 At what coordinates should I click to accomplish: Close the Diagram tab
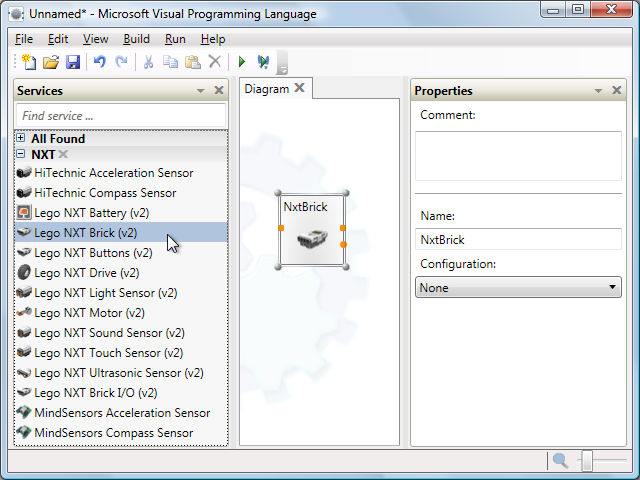click(x=300, y=88)
